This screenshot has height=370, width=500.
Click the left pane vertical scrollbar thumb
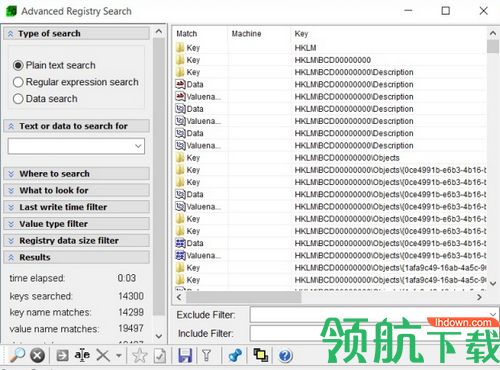click(159, 177)
